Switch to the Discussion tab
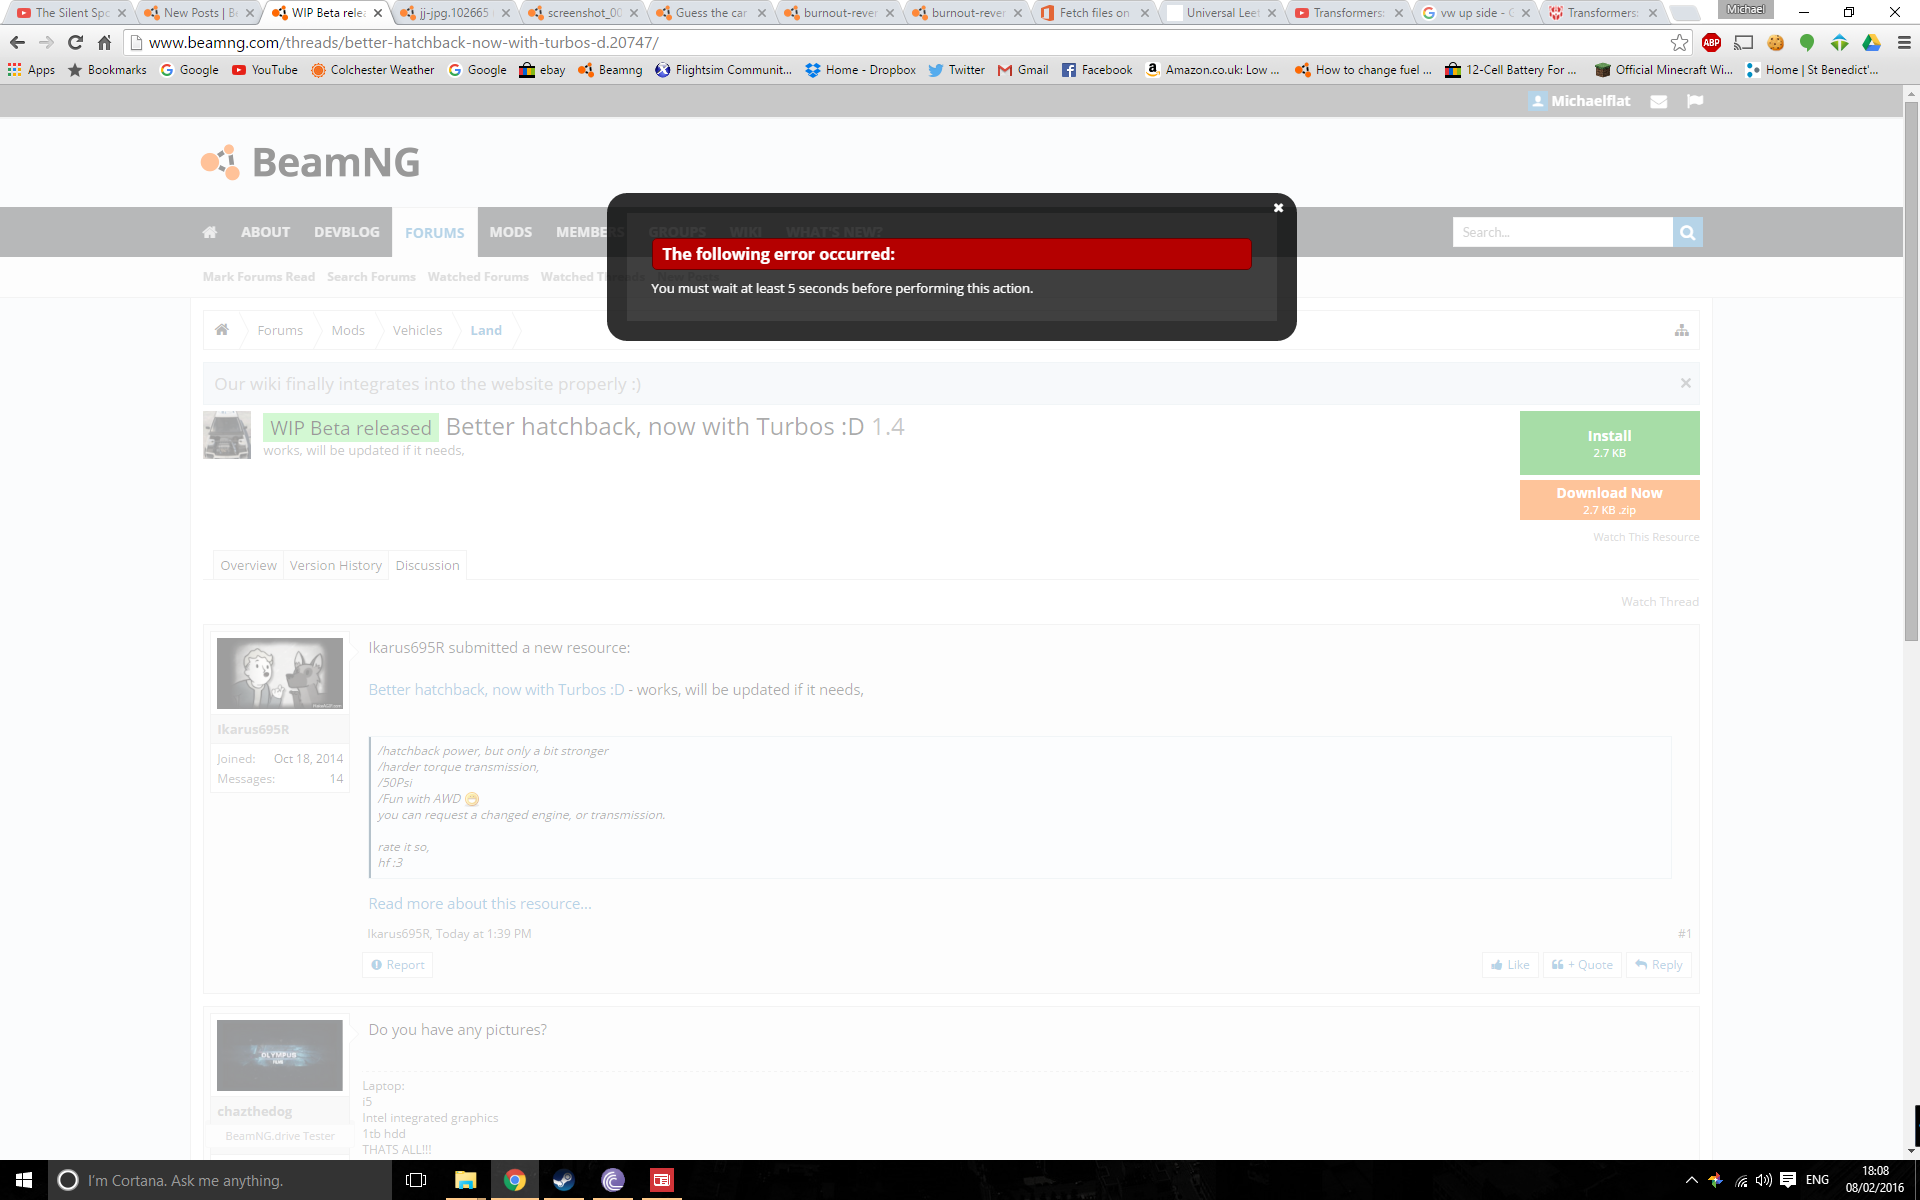Viewport: 1920px width, 1200px height. point(427,565)
